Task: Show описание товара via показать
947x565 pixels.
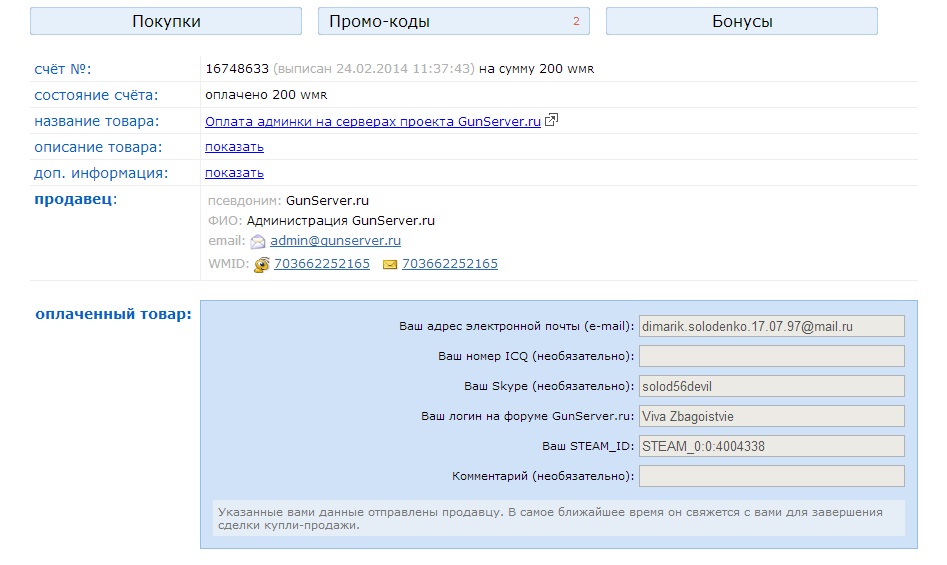Action: (234, 147)
